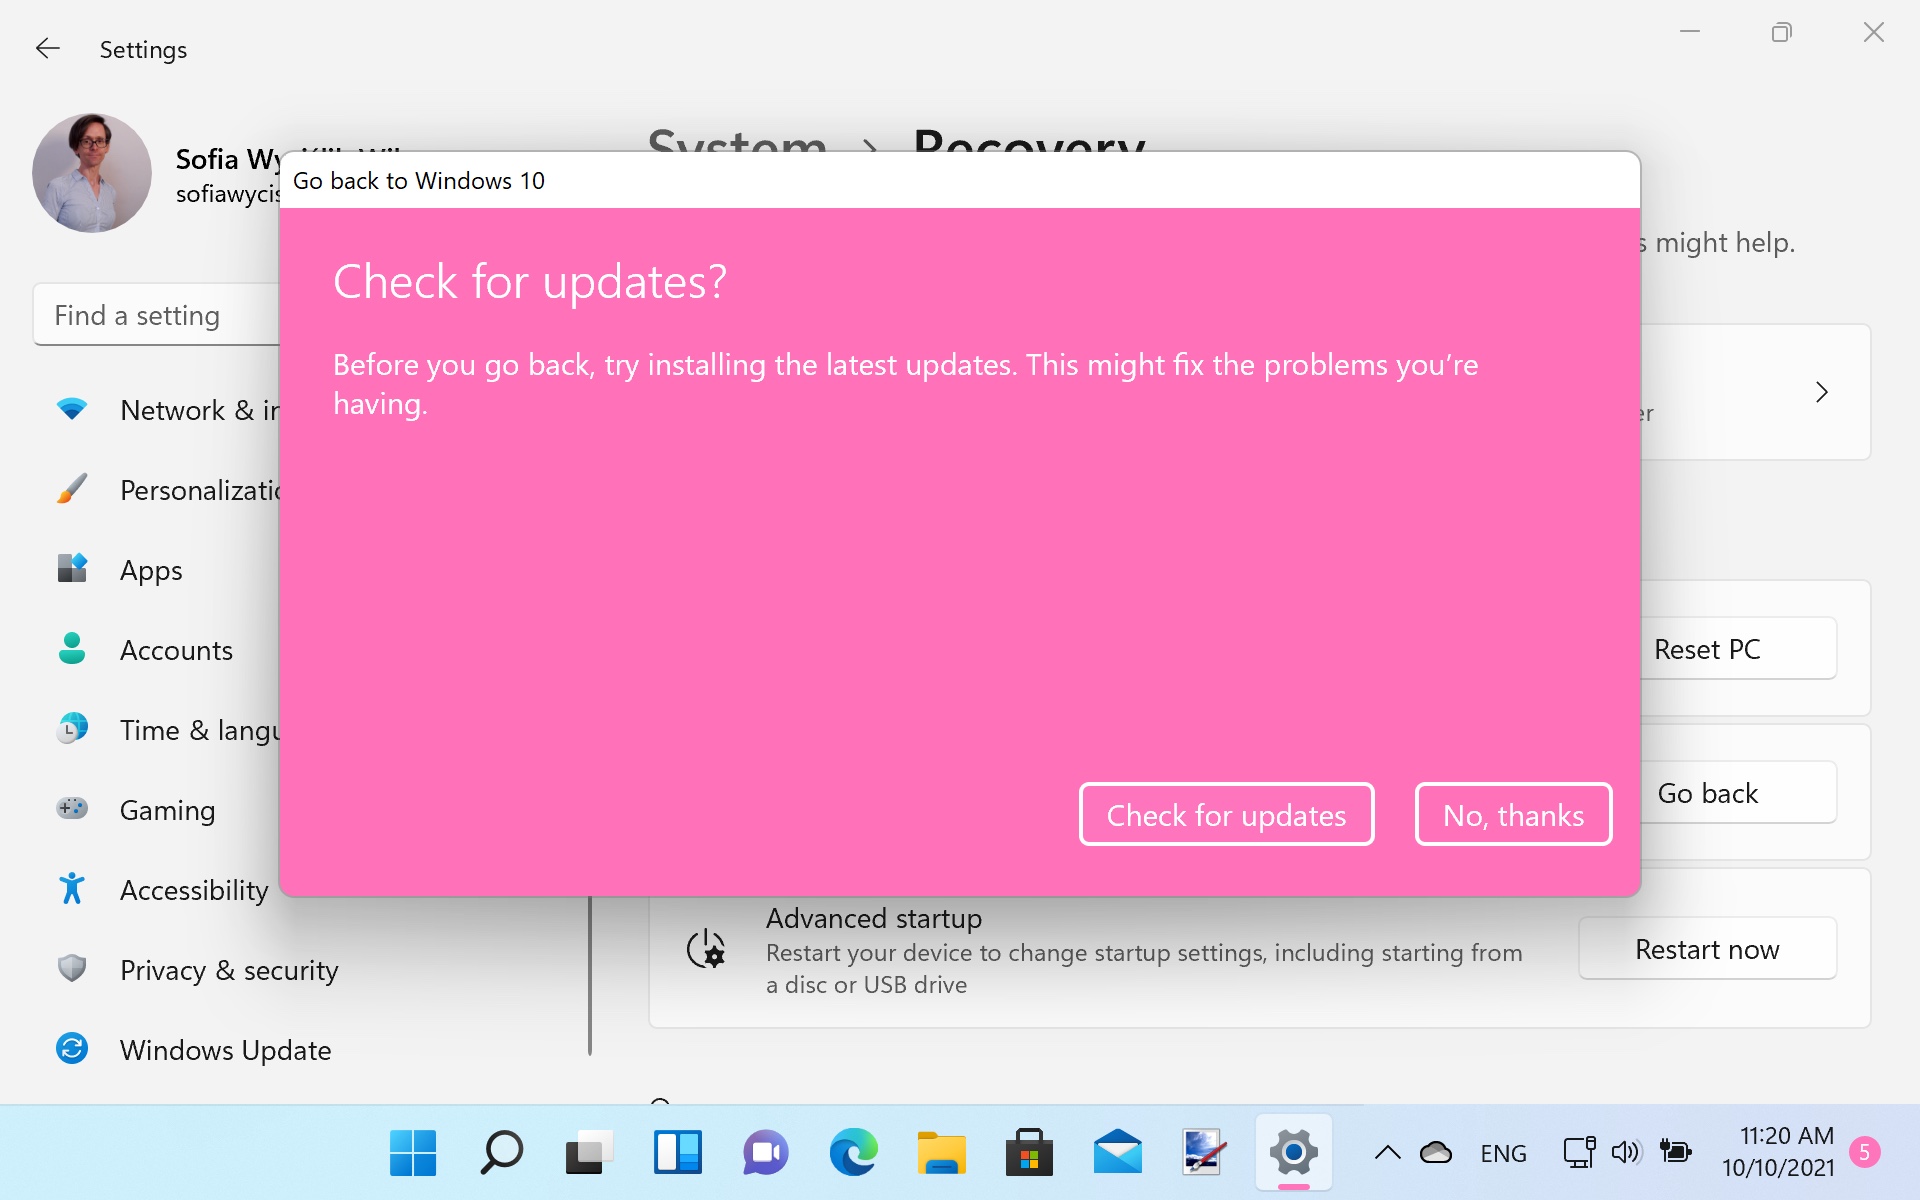1920x1200 pixels.
Task: Click the battery tray icon
Action: [1675, 1152]
